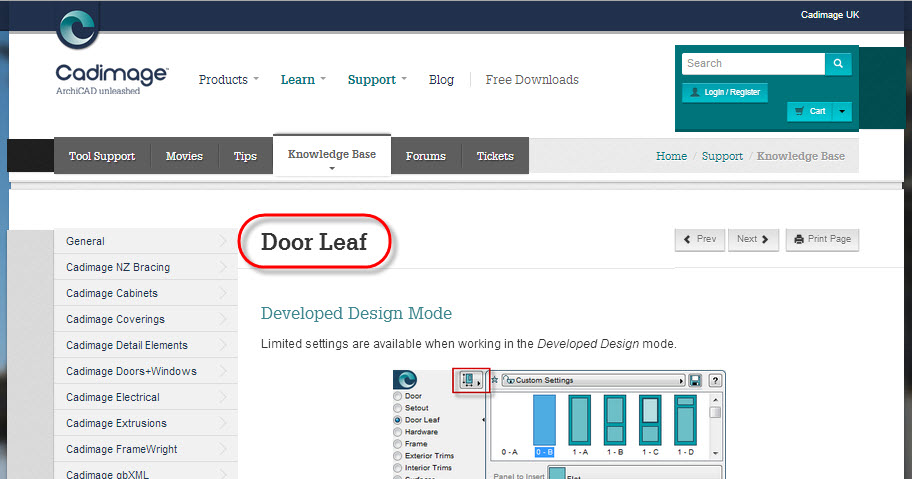Switch to the Movies tab
The image size is (912, 479).
(x=184, y=156)
